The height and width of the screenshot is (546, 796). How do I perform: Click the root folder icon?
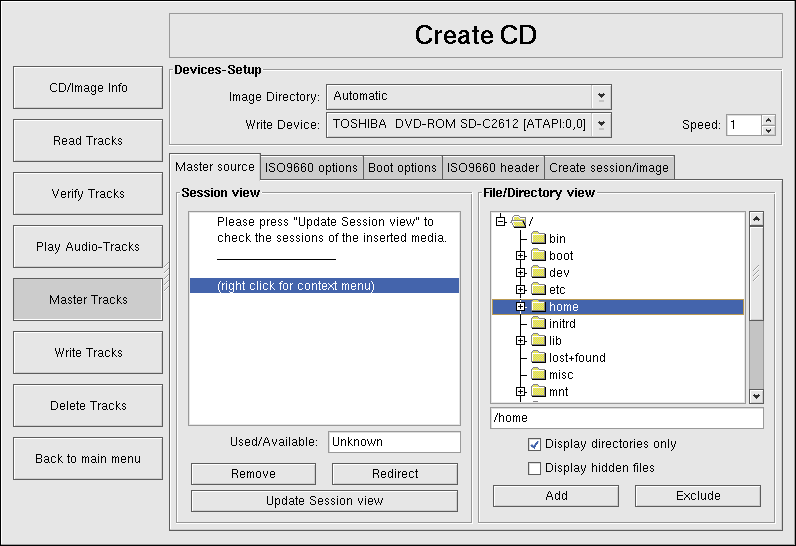click(518, 221)
